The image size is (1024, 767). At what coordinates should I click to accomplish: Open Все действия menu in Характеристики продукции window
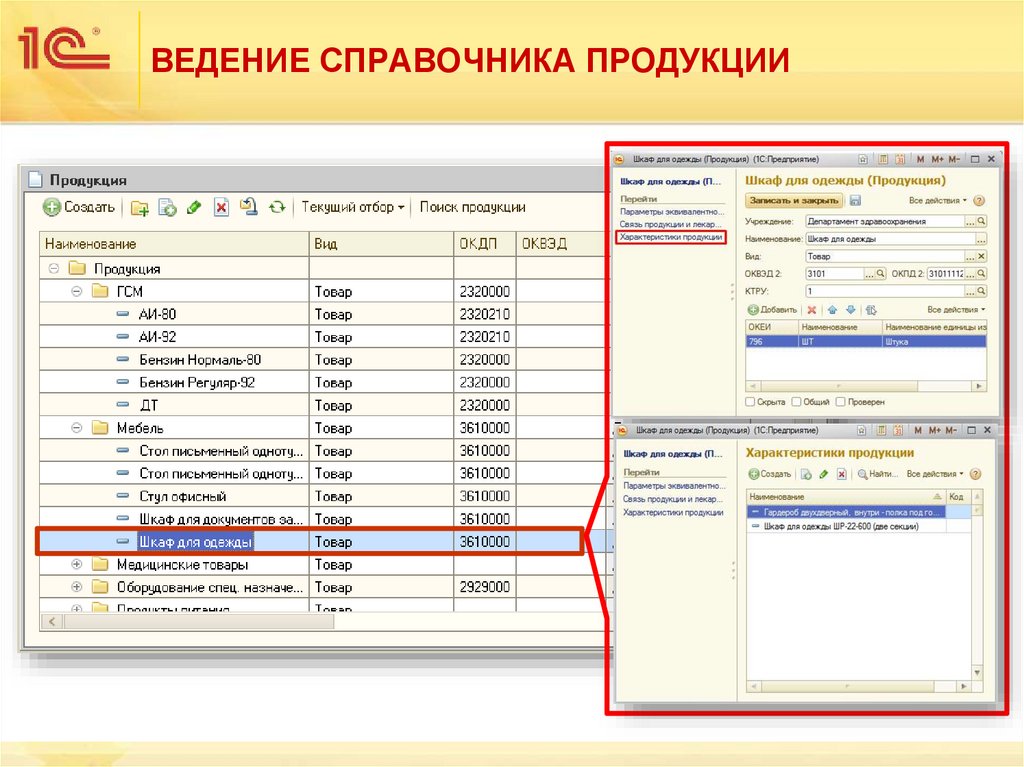point(934,474)
